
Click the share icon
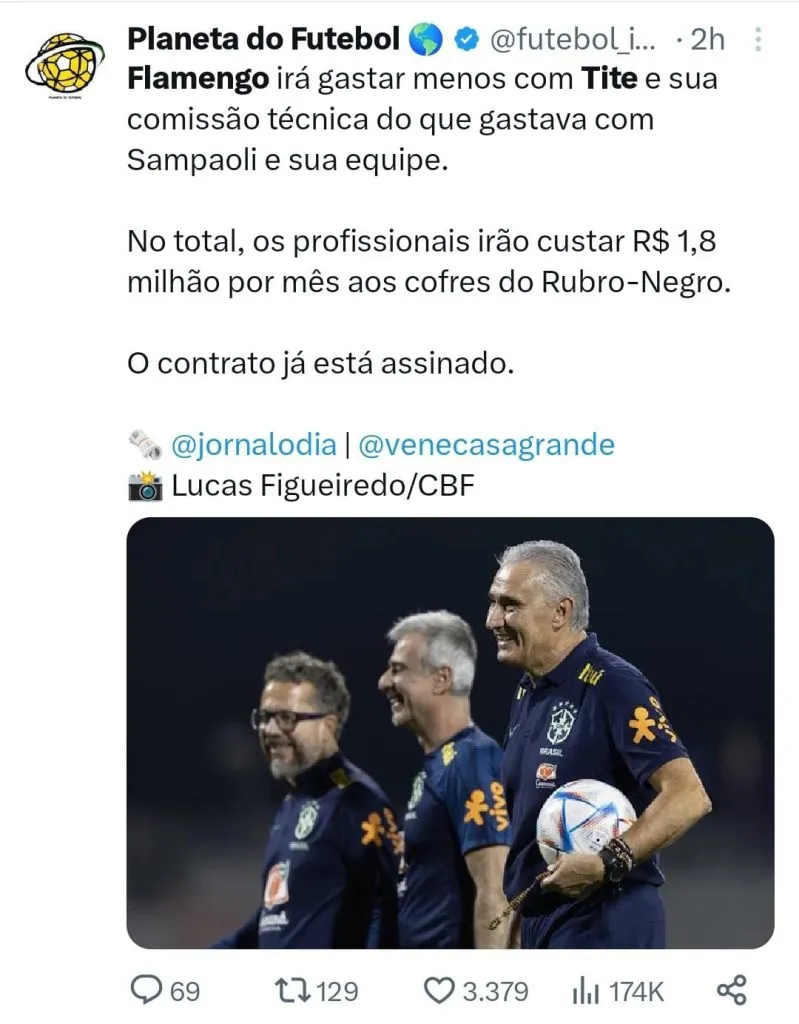click(732, 990)
